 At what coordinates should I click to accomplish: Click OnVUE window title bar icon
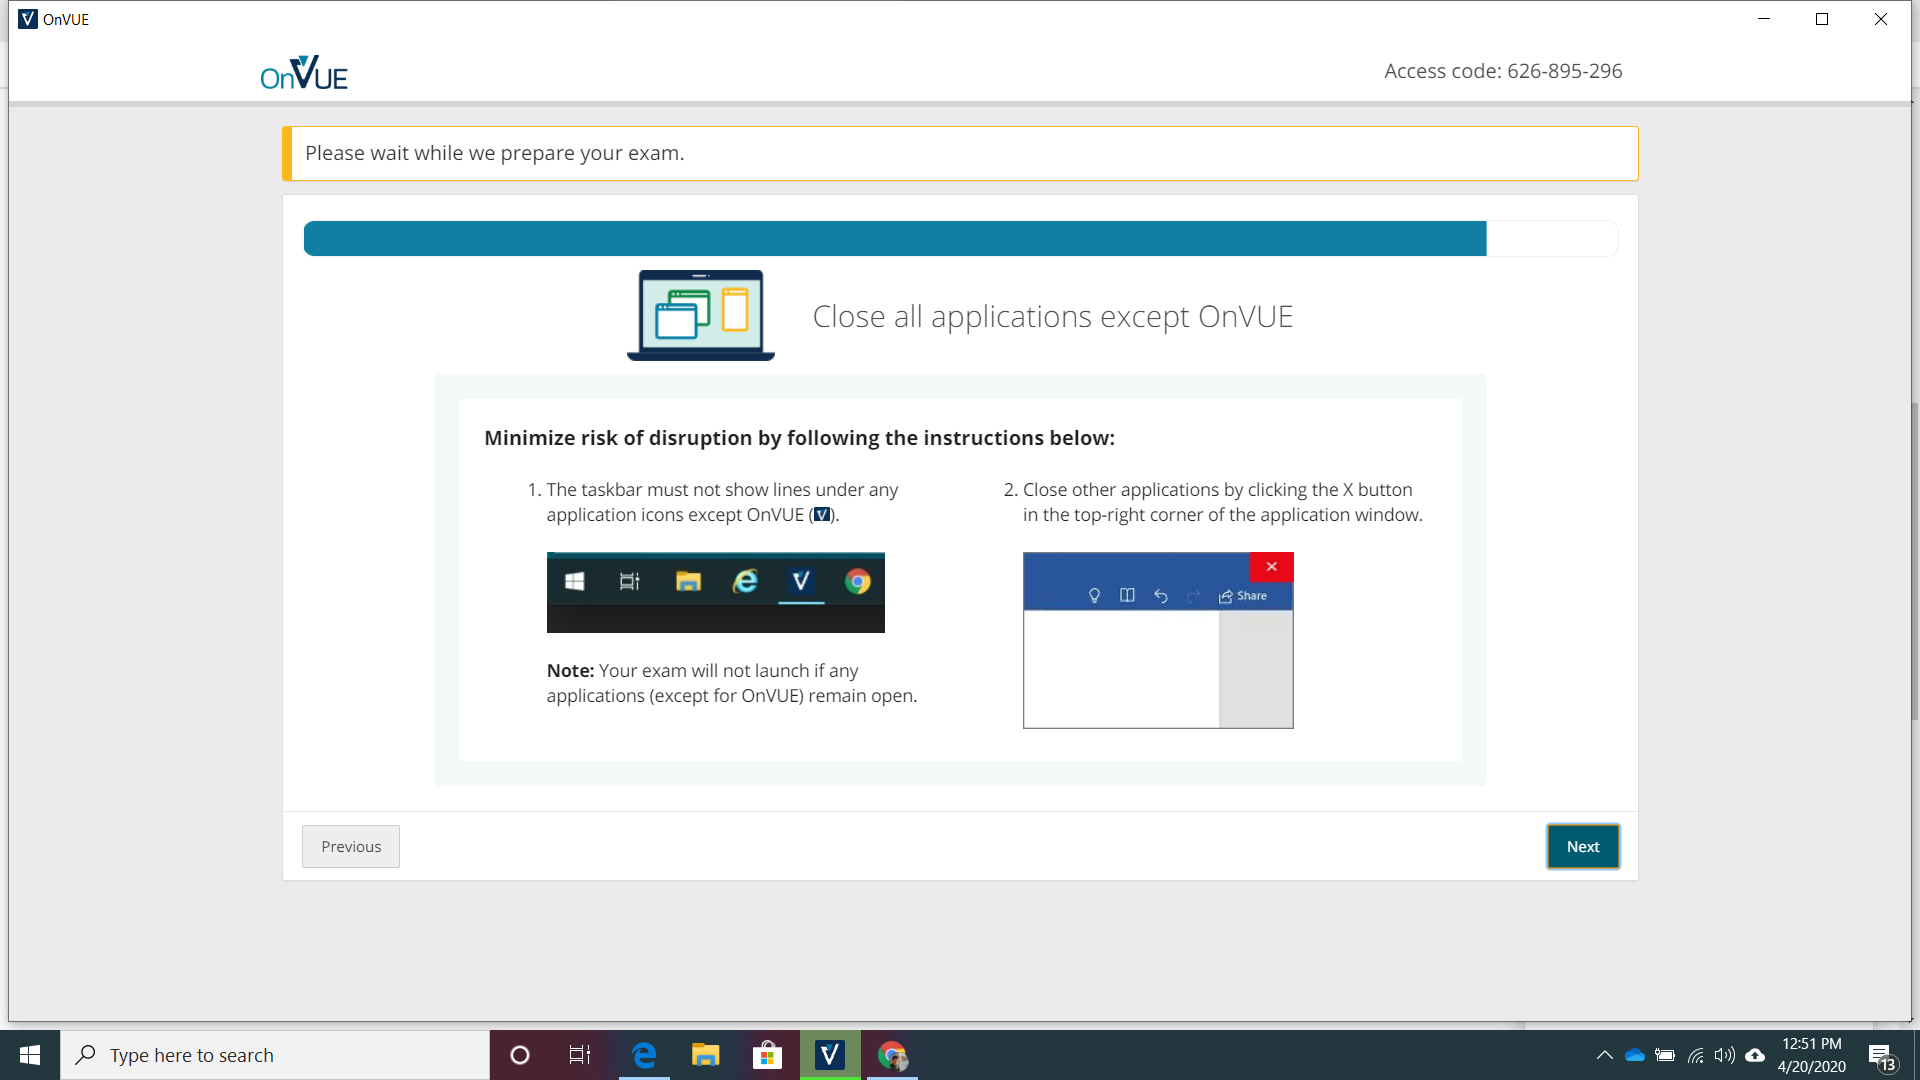coord(28,19)
